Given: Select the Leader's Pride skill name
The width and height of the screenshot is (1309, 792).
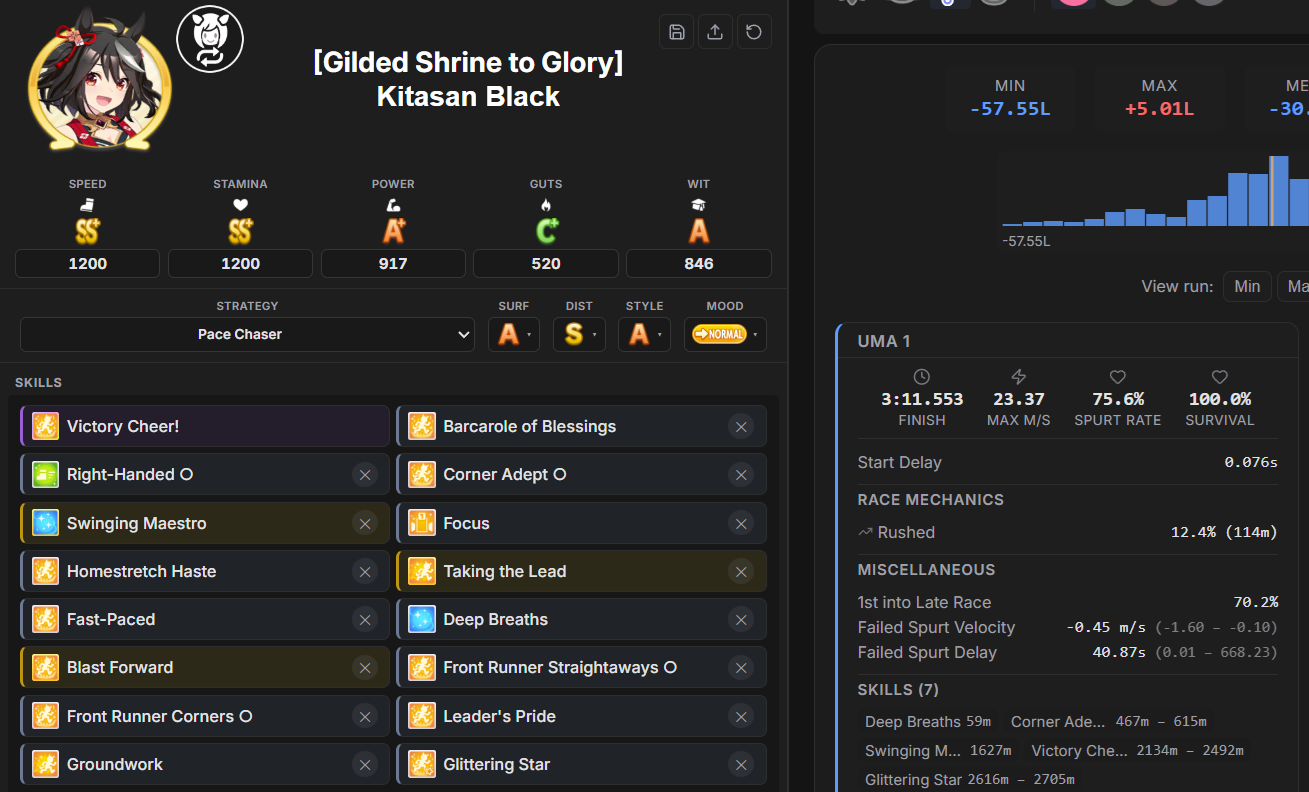Looking at the screenshot, I should coord(500,716).
